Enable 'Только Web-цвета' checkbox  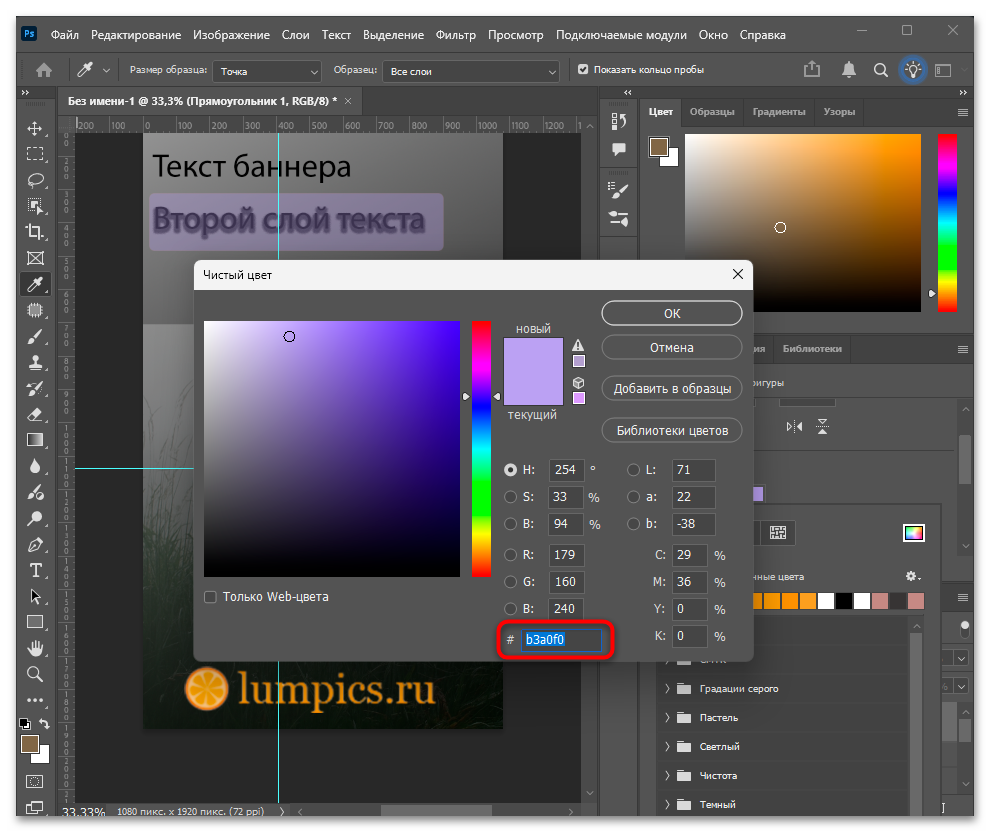210,597
